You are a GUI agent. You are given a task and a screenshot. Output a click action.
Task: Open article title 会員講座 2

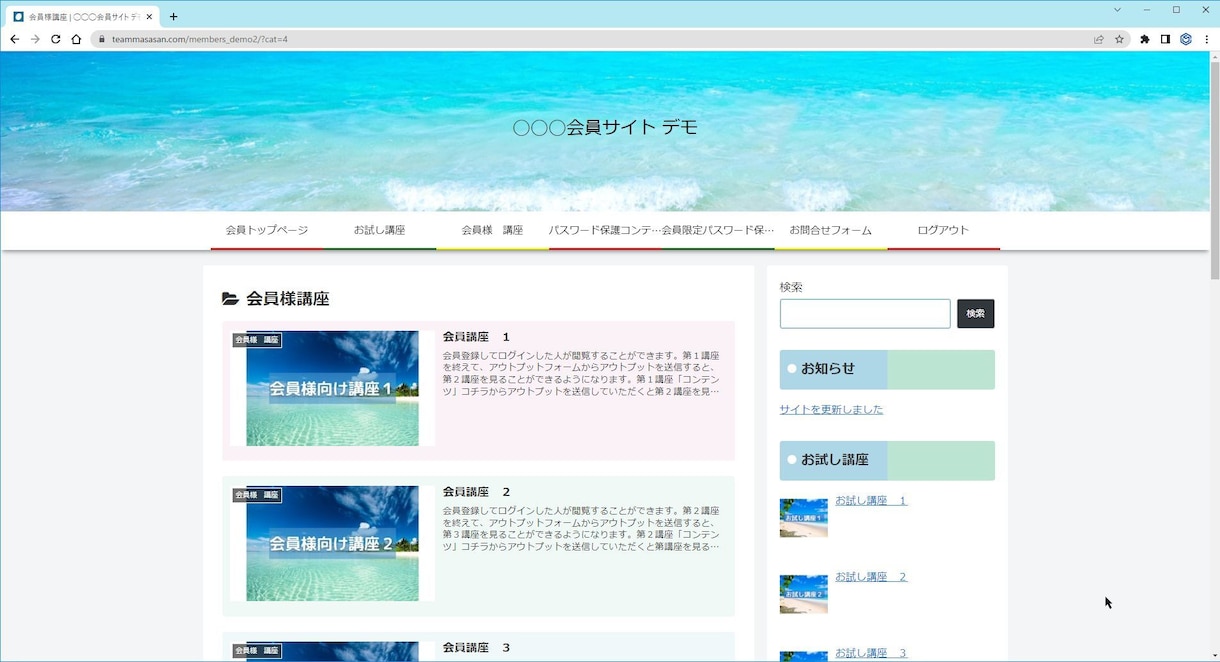(x=476, y=492)
